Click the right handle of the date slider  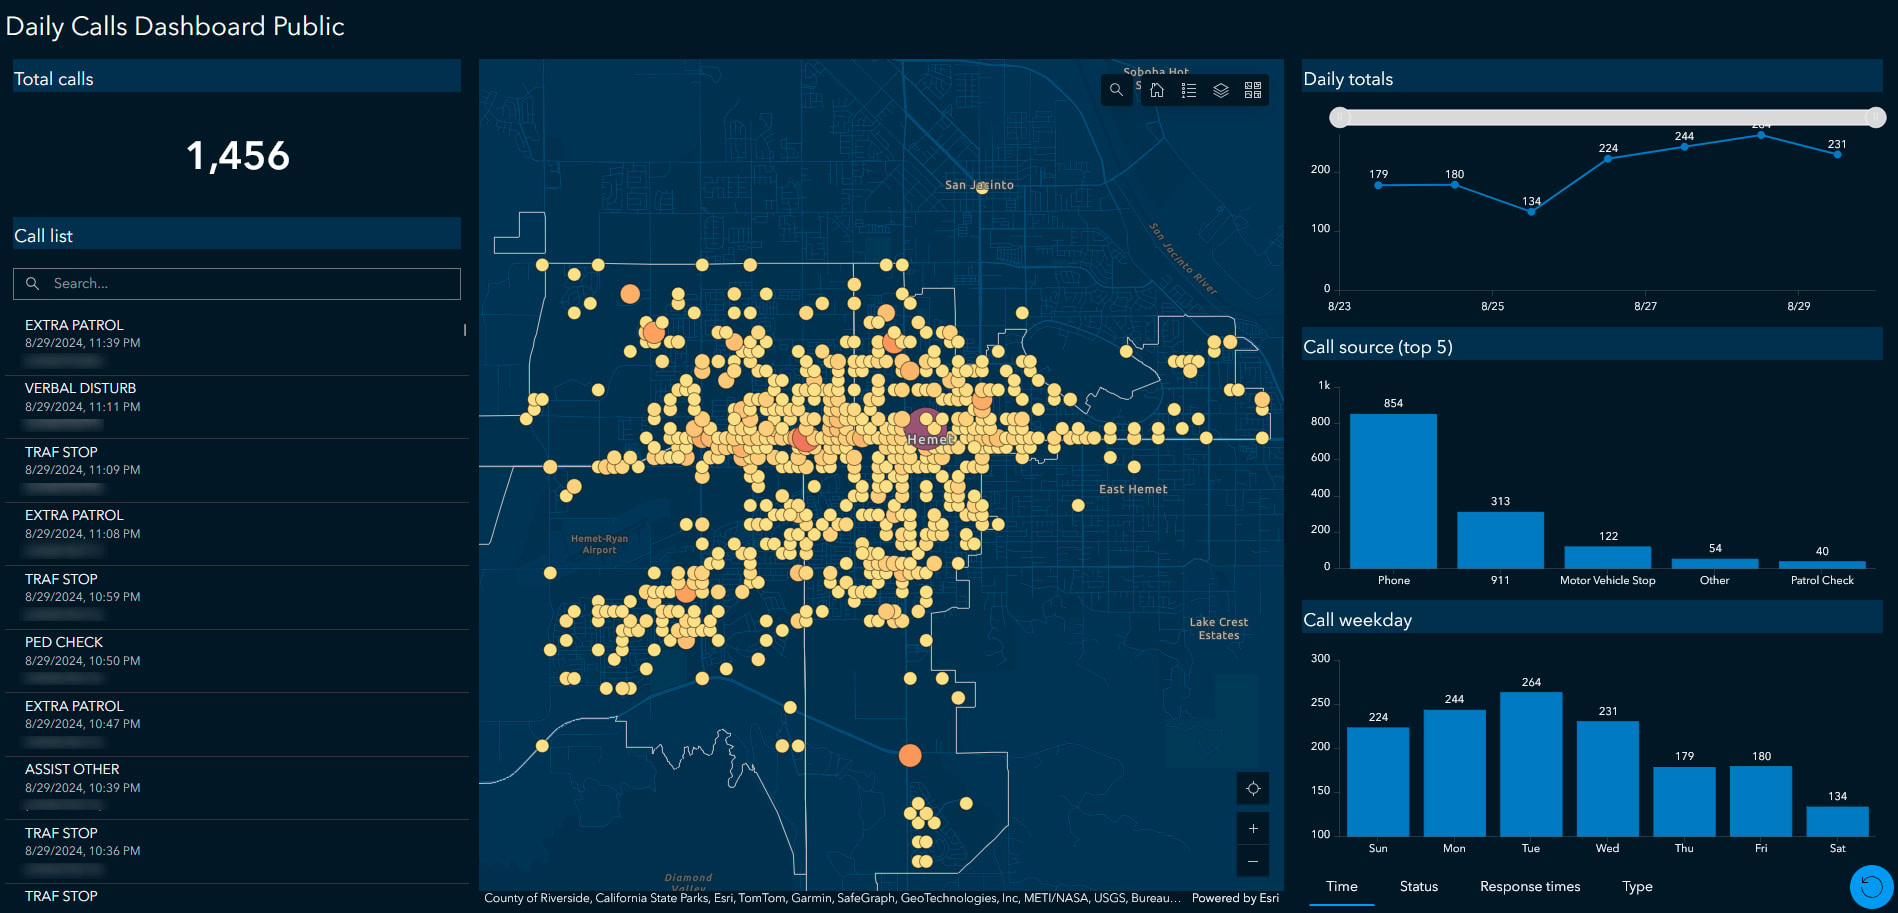[x=1876, y=118]
